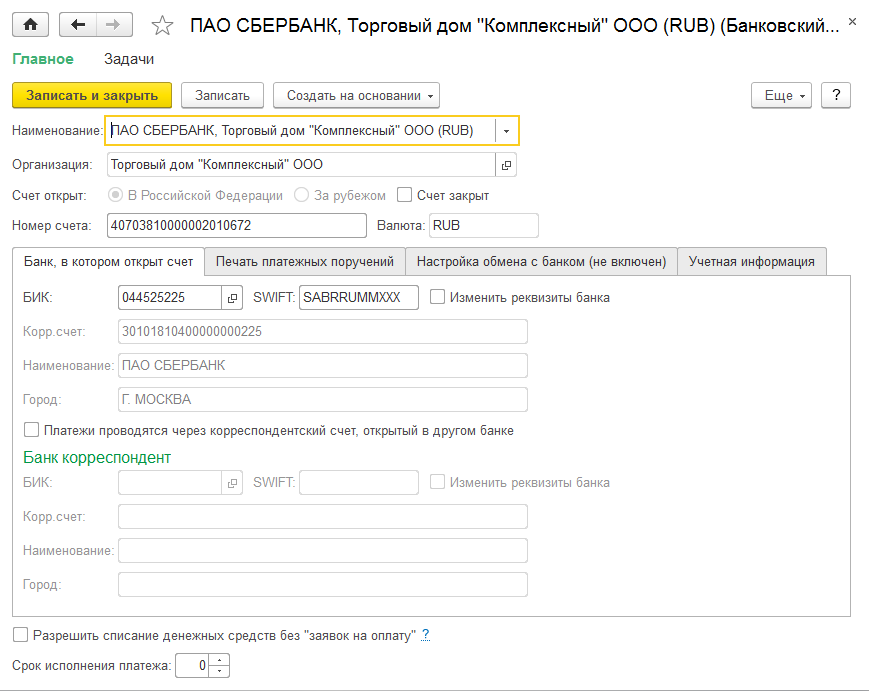Click the 'Банк корреспондент' heading
Image resolution: width=869 pixels, height=691 pixels.
point(97,458)
